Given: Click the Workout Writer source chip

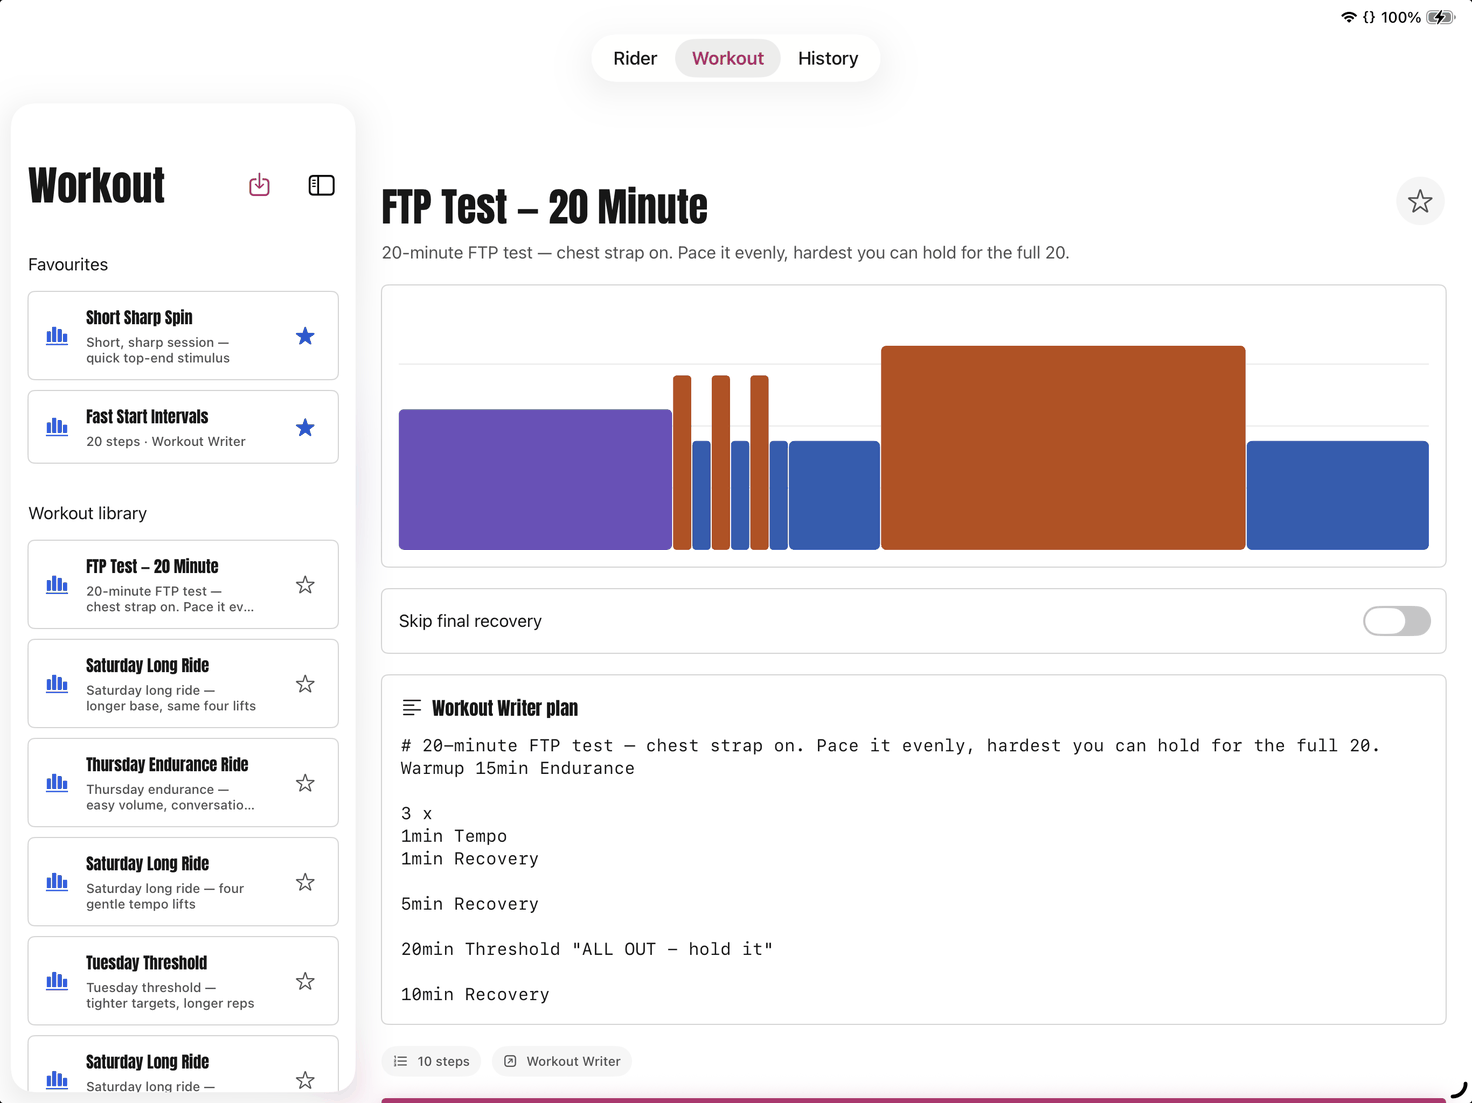Looking at the screenshot, I should (562, 1061).
